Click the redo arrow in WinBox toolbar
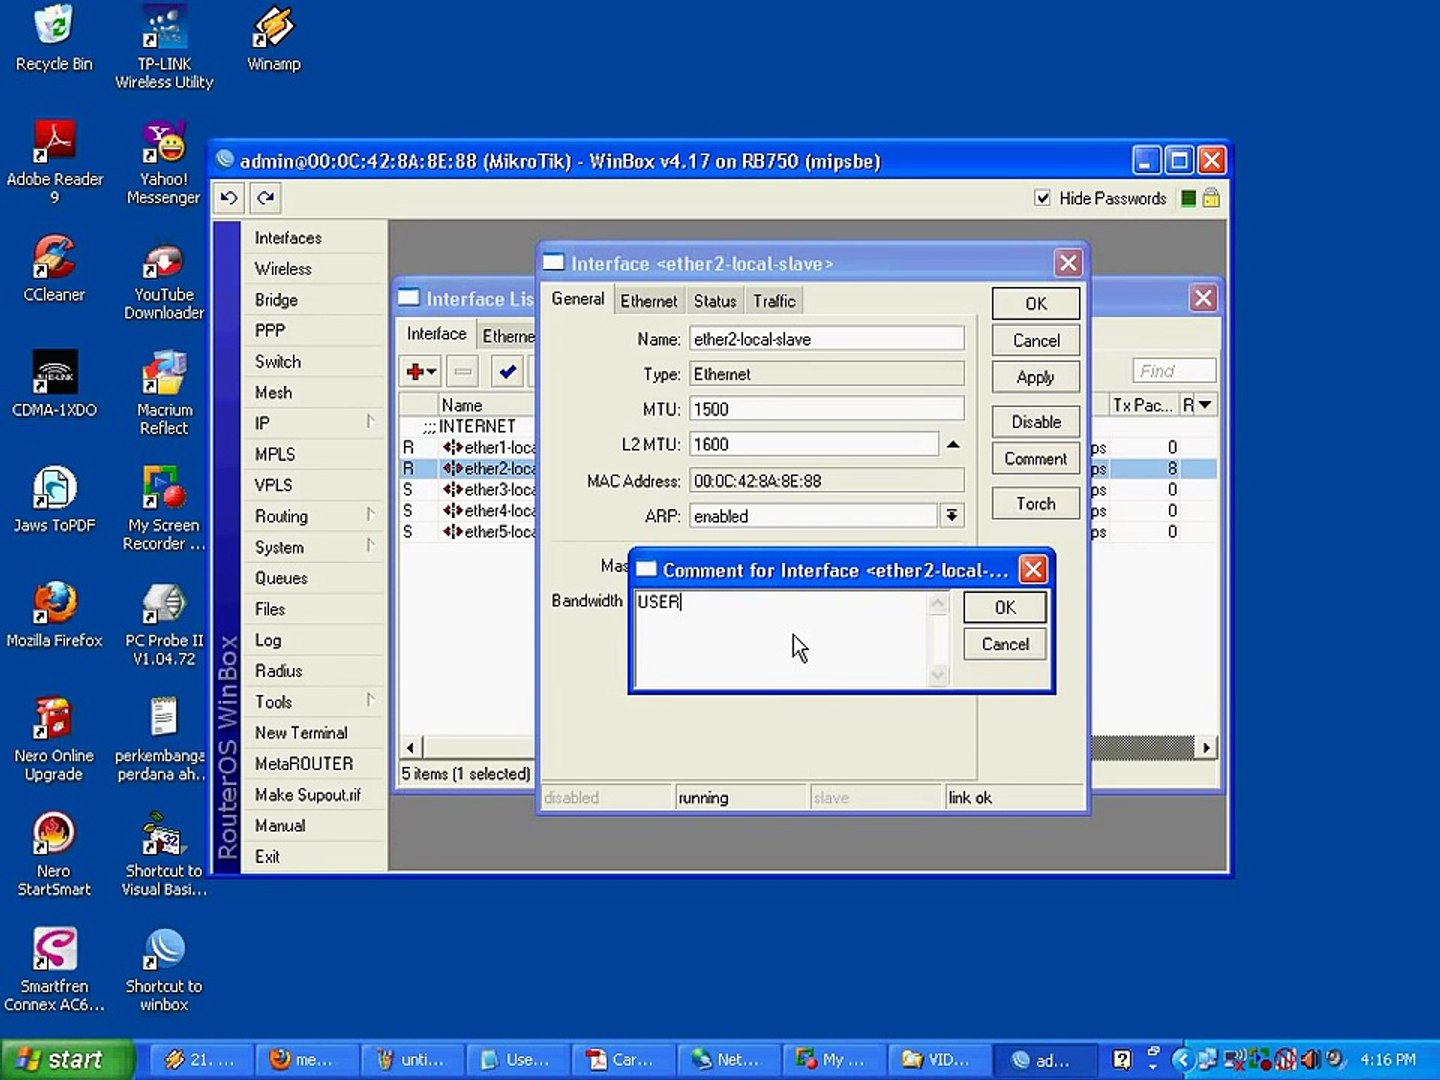Image resolution: width=1440 pixels, height=1080 pixels. click(266, 198)
